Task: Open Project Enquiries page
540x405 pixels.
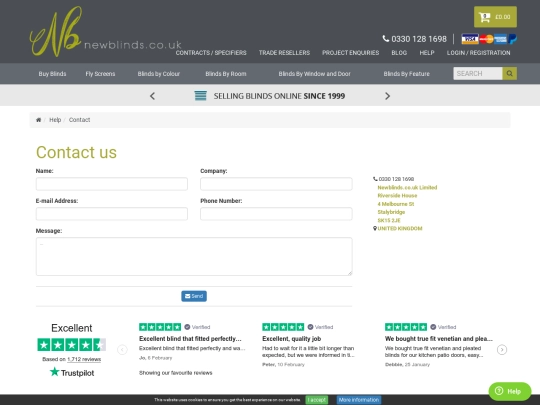Action: coord(351,53)
